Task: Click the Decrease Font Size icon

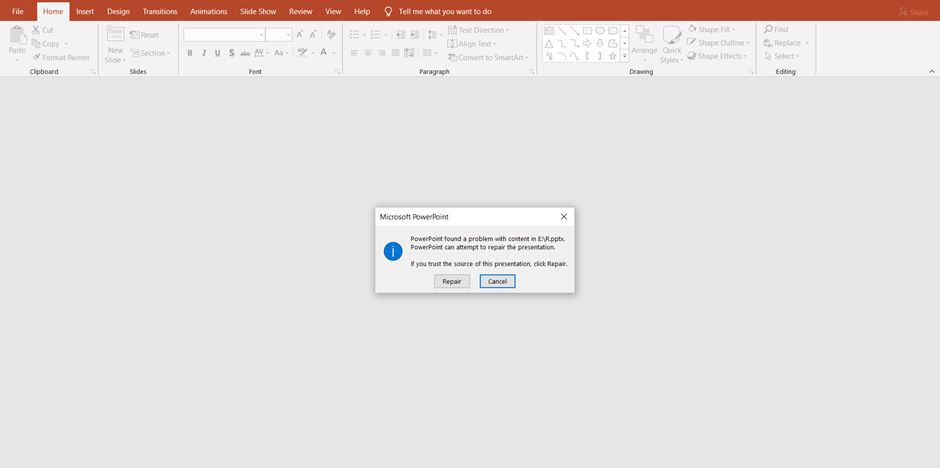Action: (x=313, y=35)
